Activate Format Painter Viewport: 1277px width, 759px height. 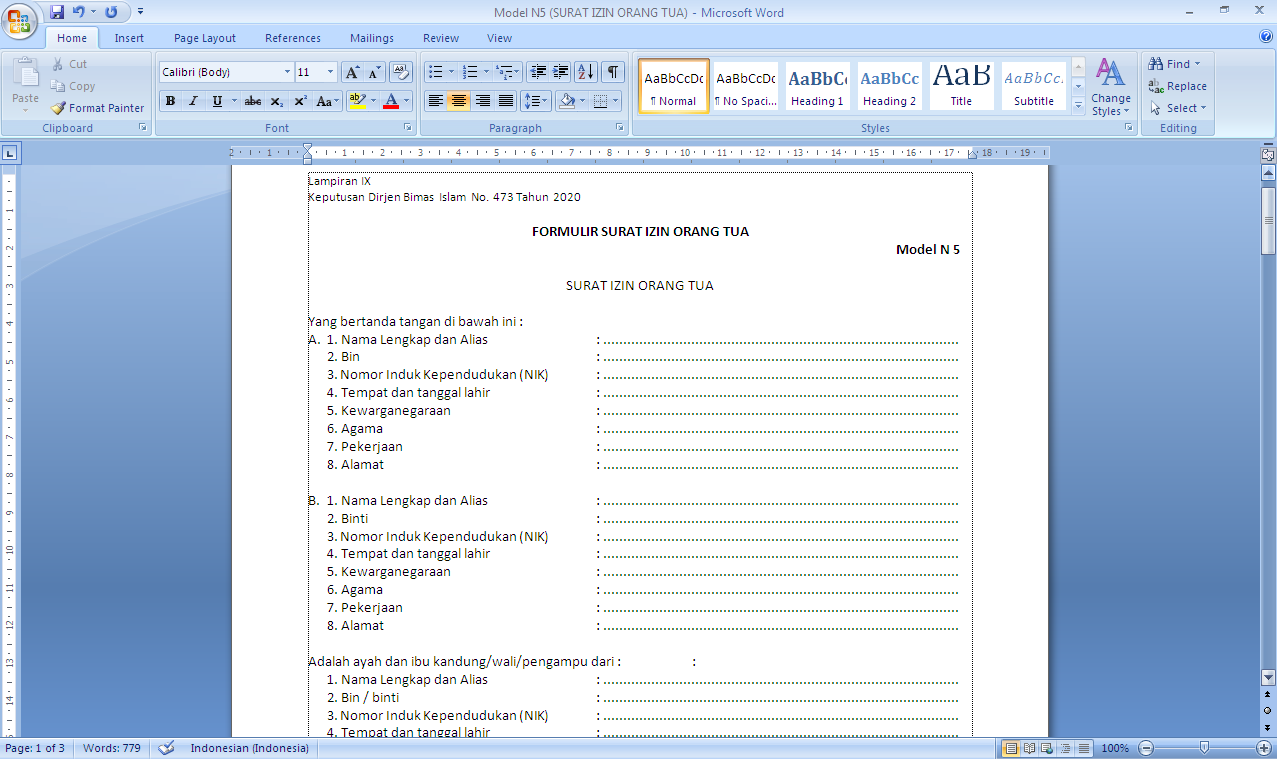[98, 108]
